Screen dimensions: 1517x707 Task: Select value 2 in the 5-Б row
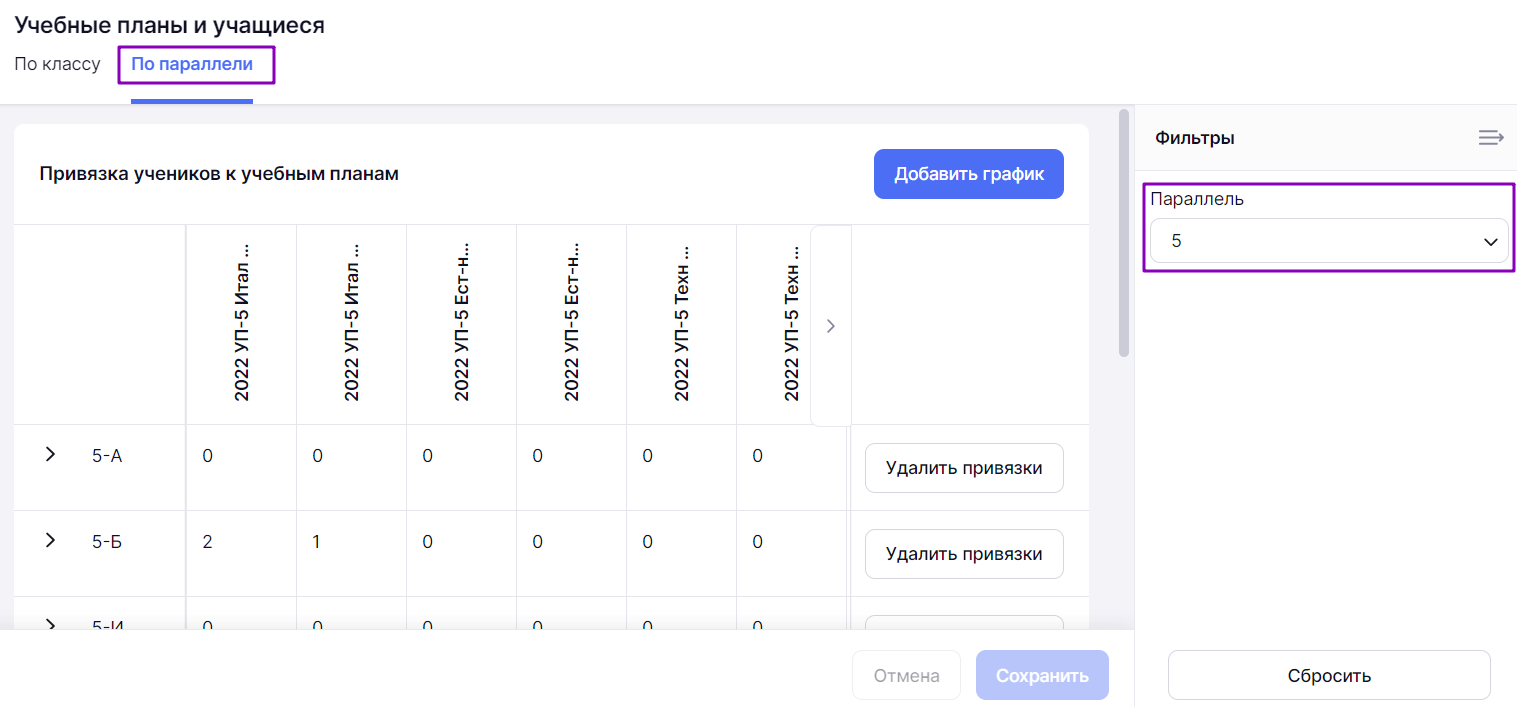coord(207,542)
